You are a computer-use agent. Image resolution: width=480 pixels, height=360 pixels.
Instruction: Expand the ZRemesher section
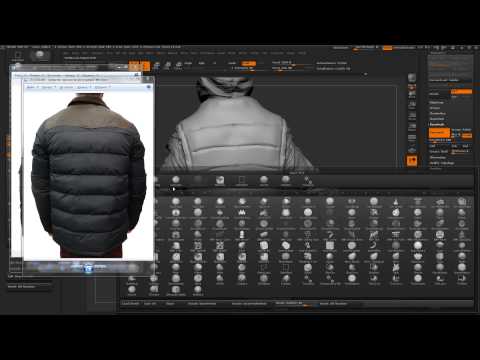tap(437, 157)
